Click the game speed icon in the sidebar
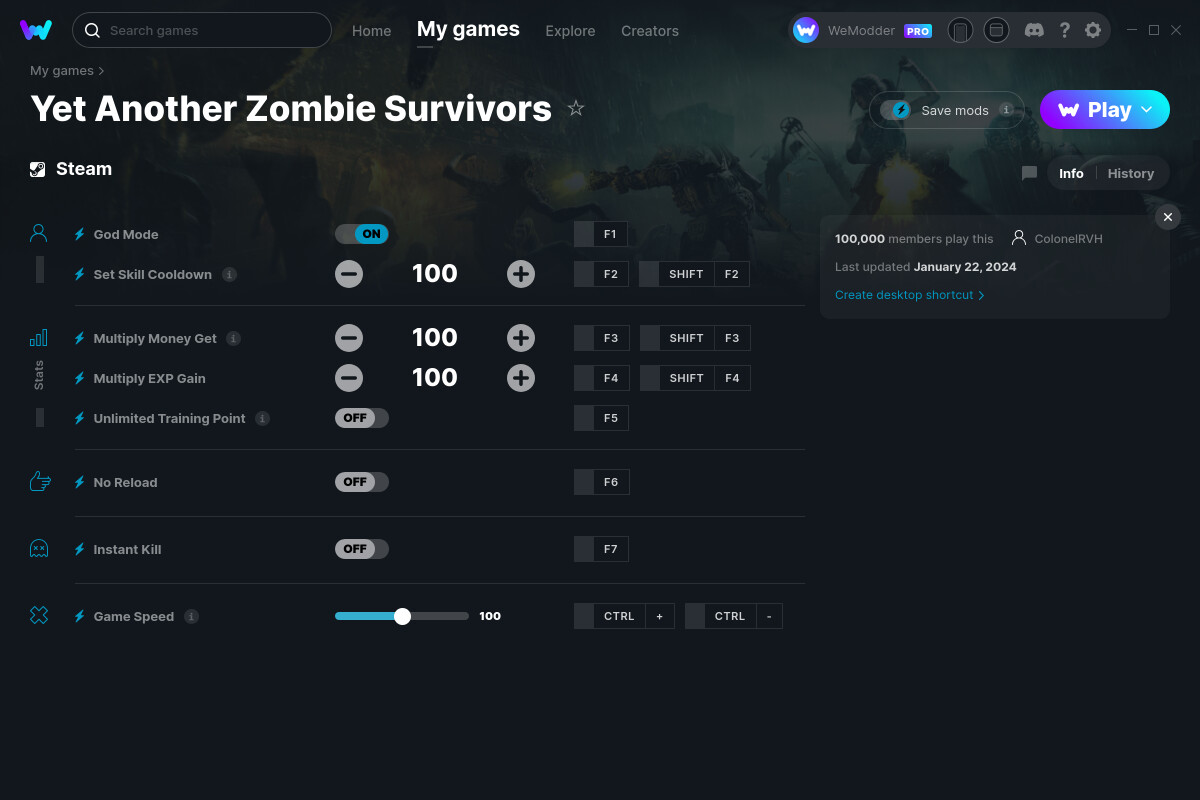Viewport: 1200px width, 800px height. [38, 615]
